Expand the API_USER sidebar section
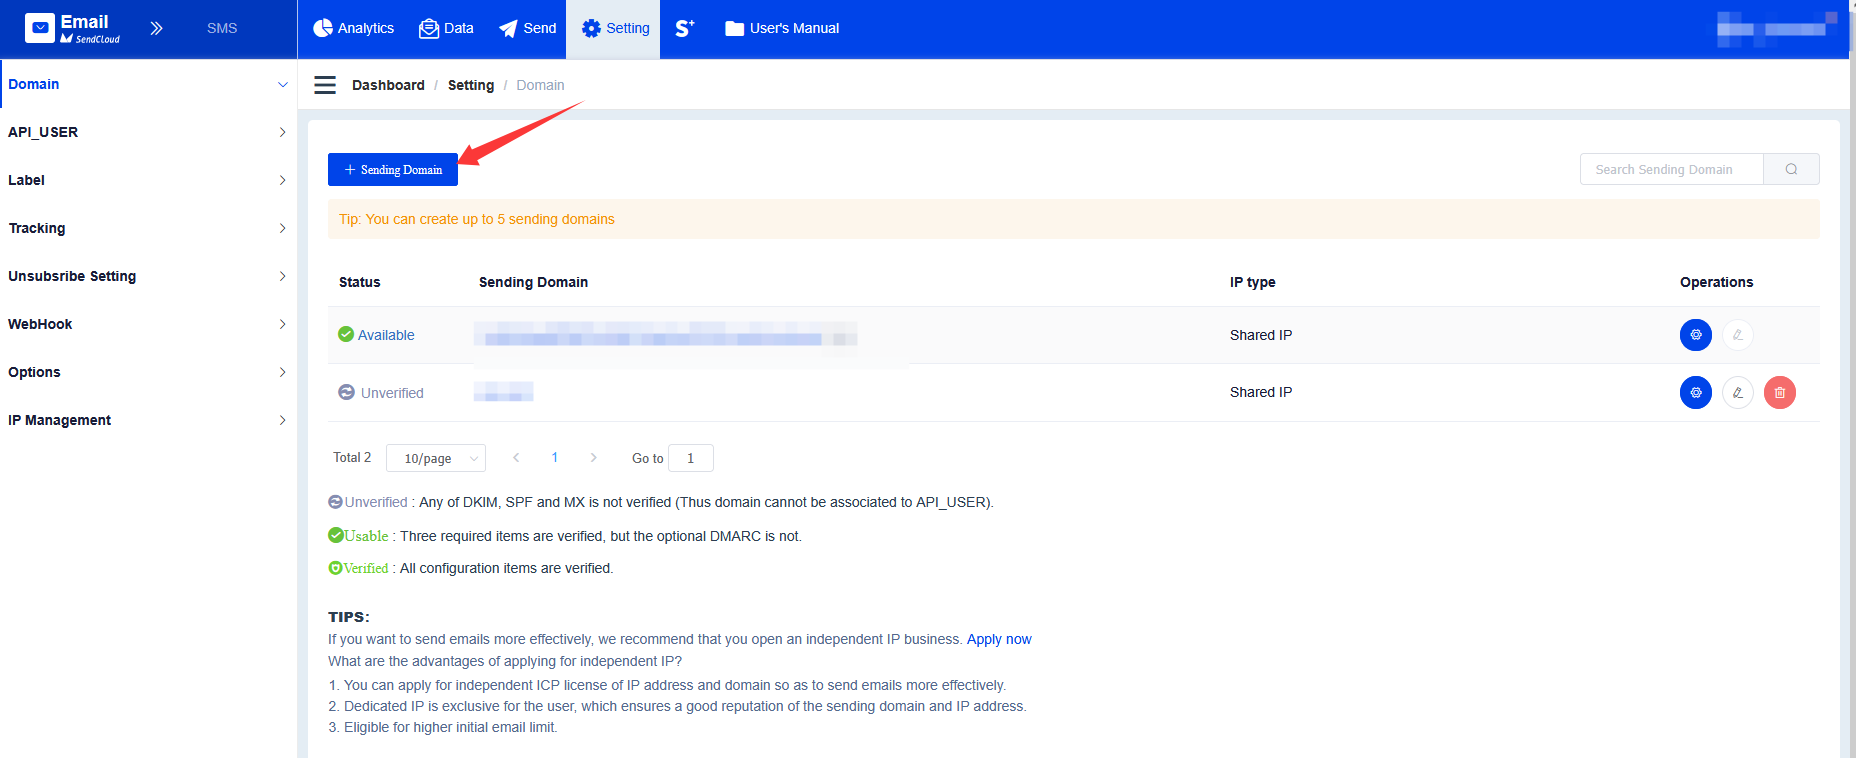Image resolution: width=1856 pixels, height=758 pixels. pyautogui.click(x=148, y=132)
